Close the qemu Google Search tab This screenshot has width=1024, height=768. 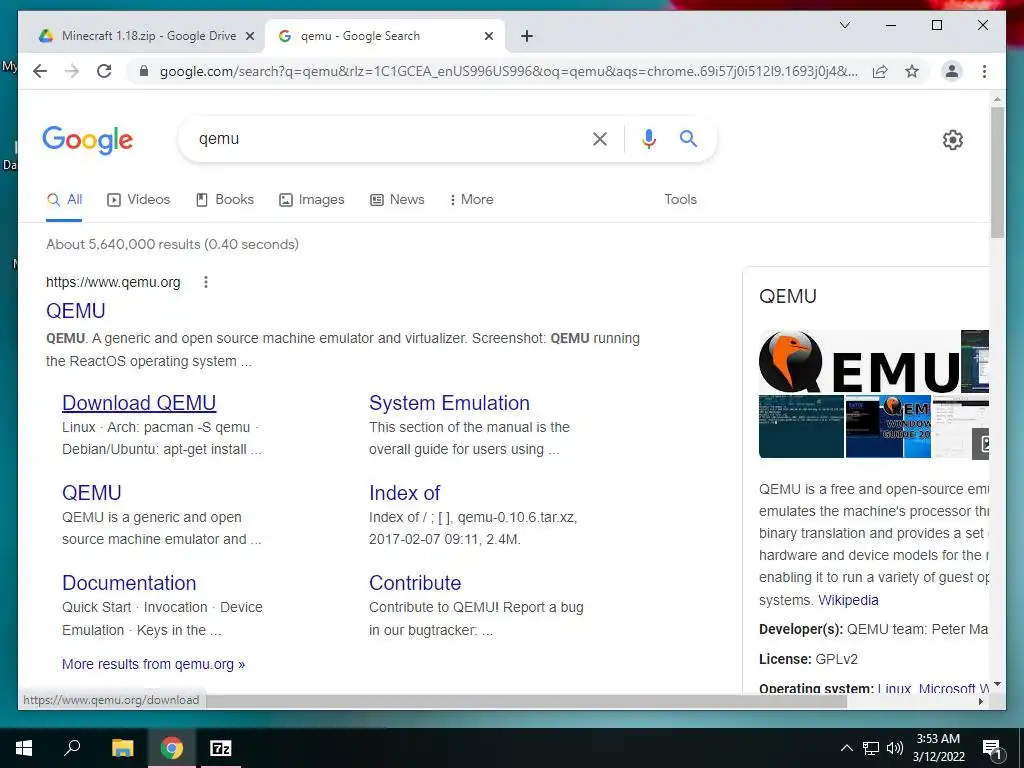tap(488, 36)
